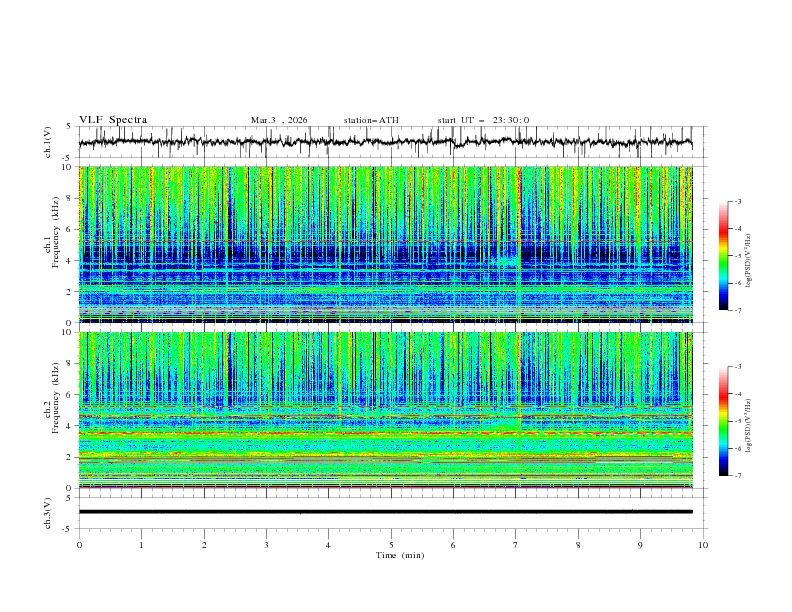Click the ch.1 PSD color bar
Screen dimensions: 792x612
coord(723,256)
